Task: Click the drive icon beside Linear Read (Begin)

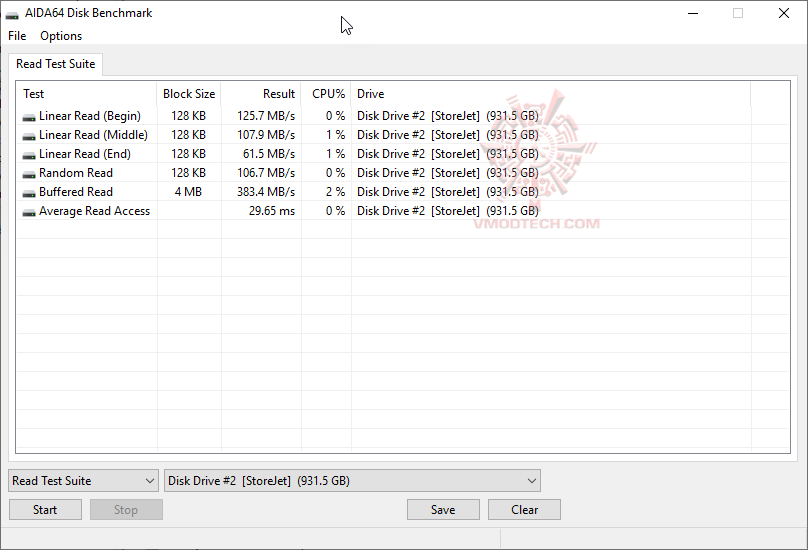Action: pos(29,117)
